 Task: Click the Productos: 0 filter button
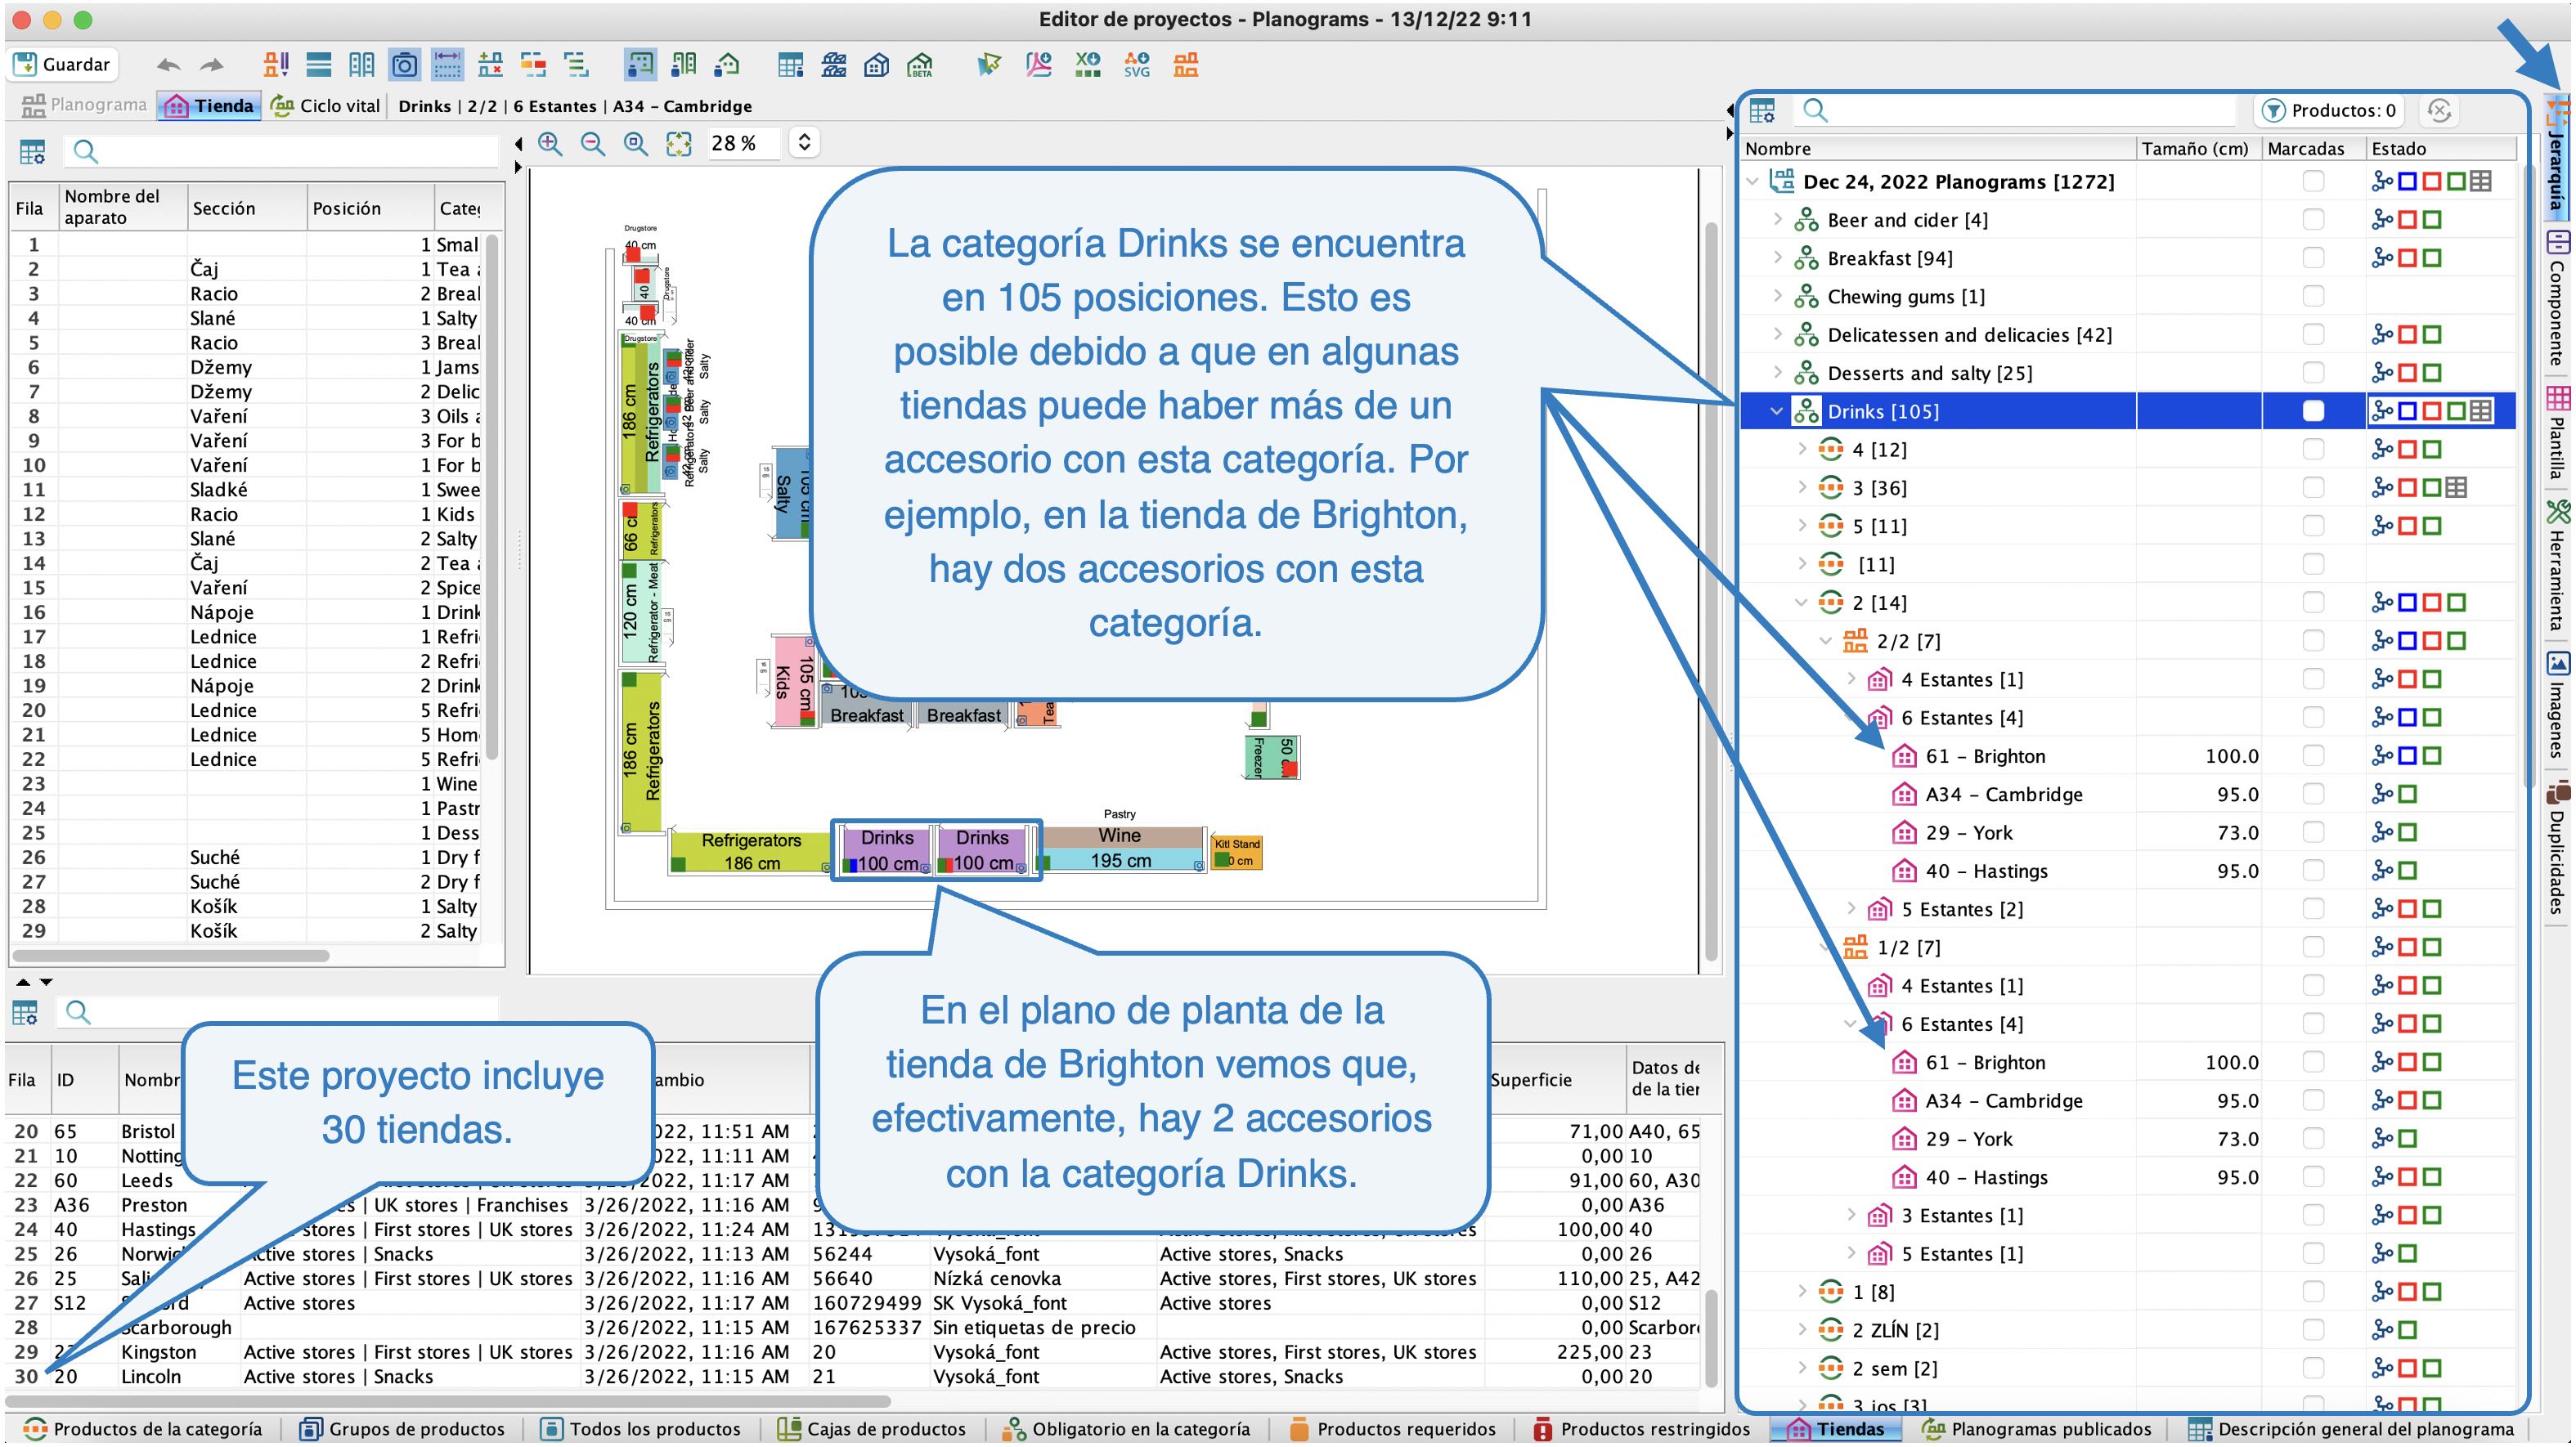click(x=2331, y=110)
